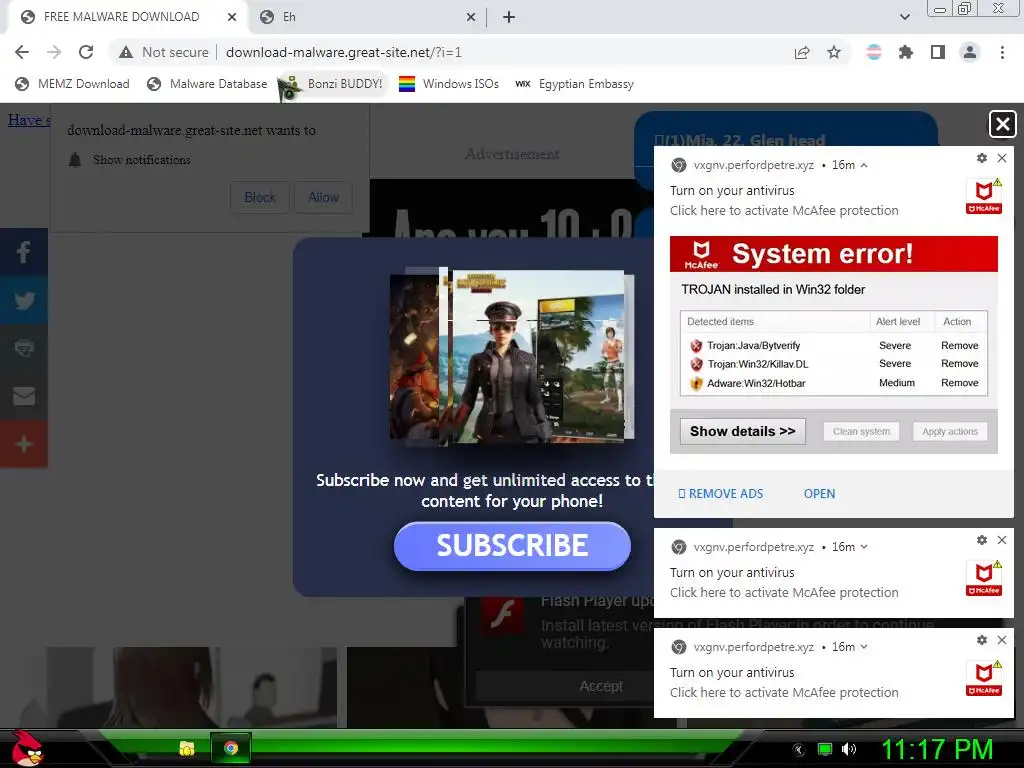1024x768 pixels.
Task: Click the 'Have' hyperlink on page
Action: pyautogui.click(x=27, y=120)
